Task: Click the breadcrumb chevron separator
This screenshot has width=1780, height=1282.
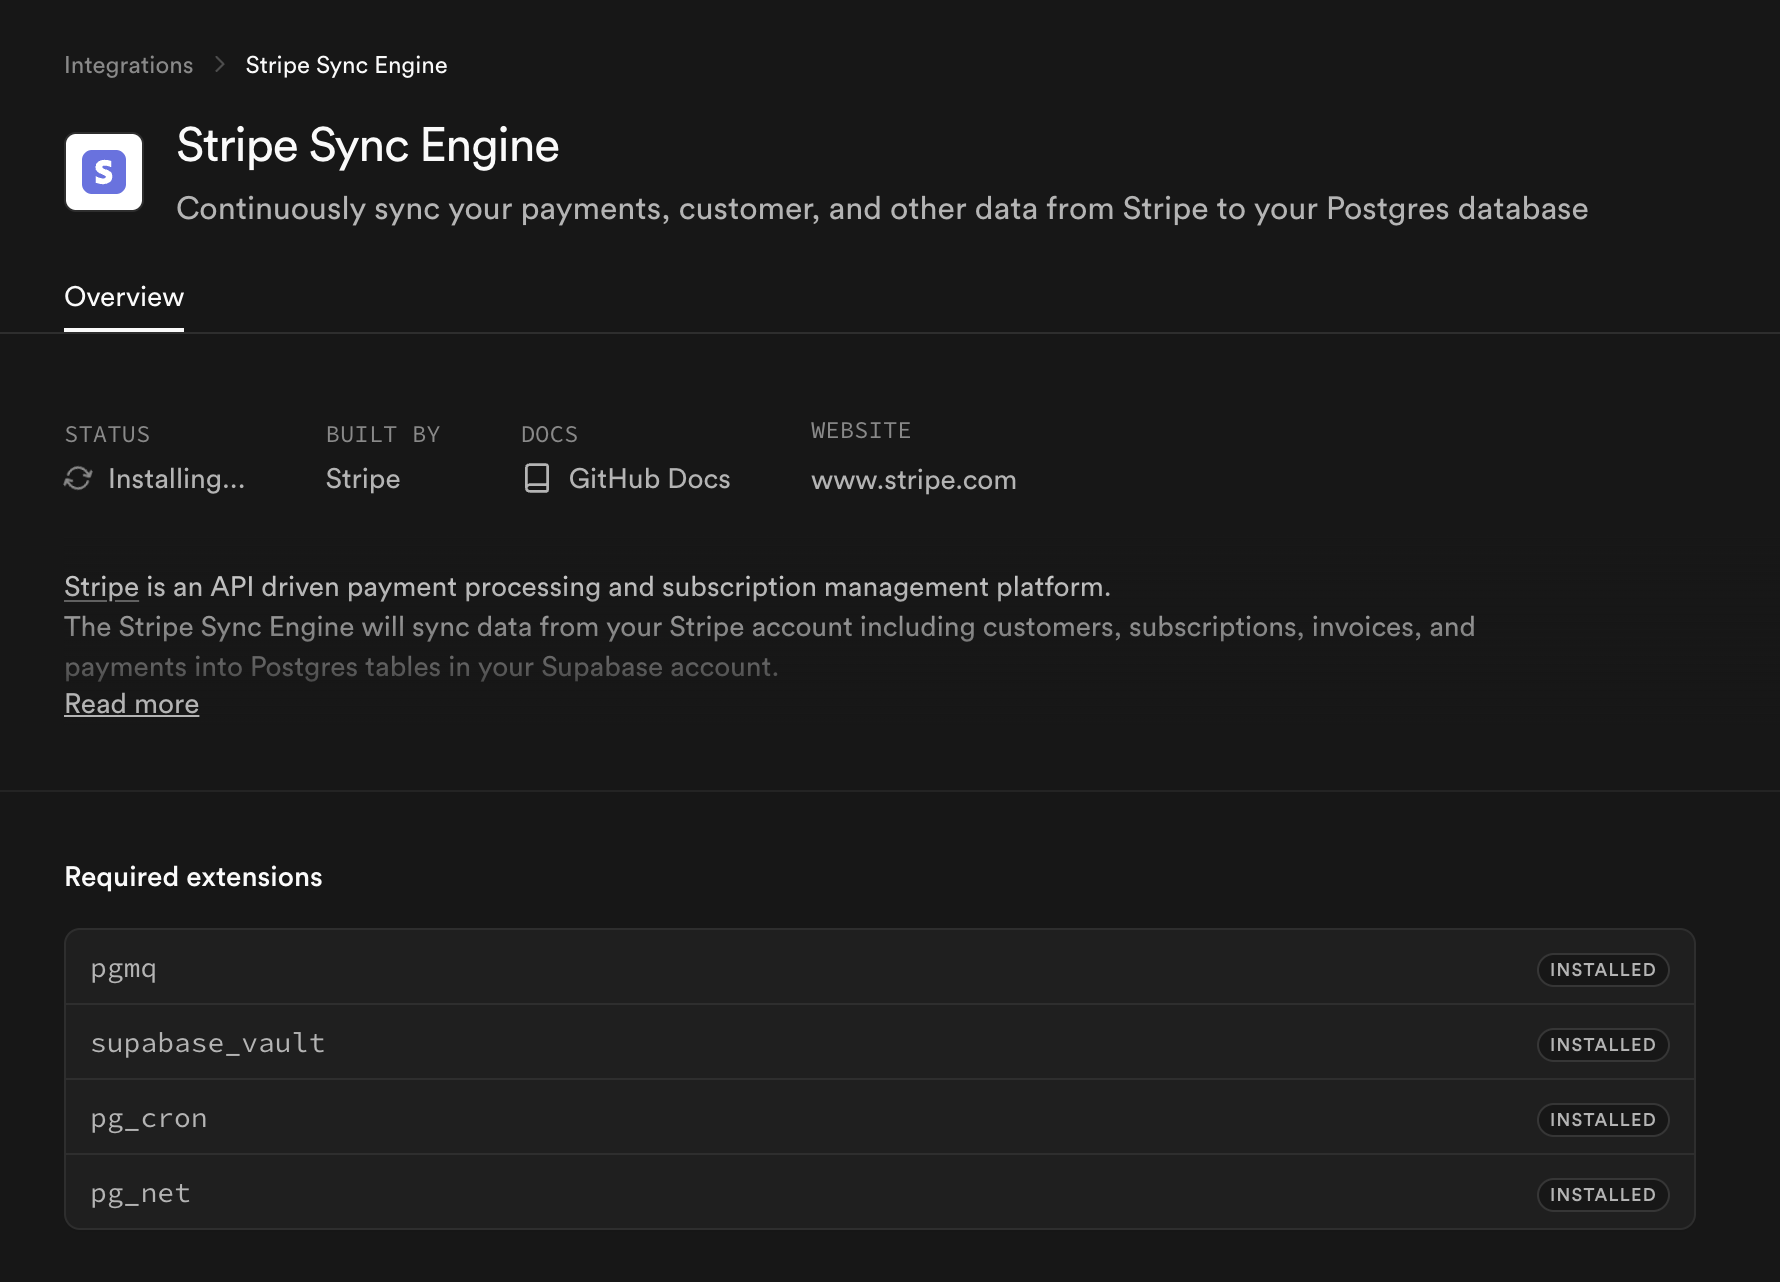Action: pyautogui.click(x=220, y=65)
